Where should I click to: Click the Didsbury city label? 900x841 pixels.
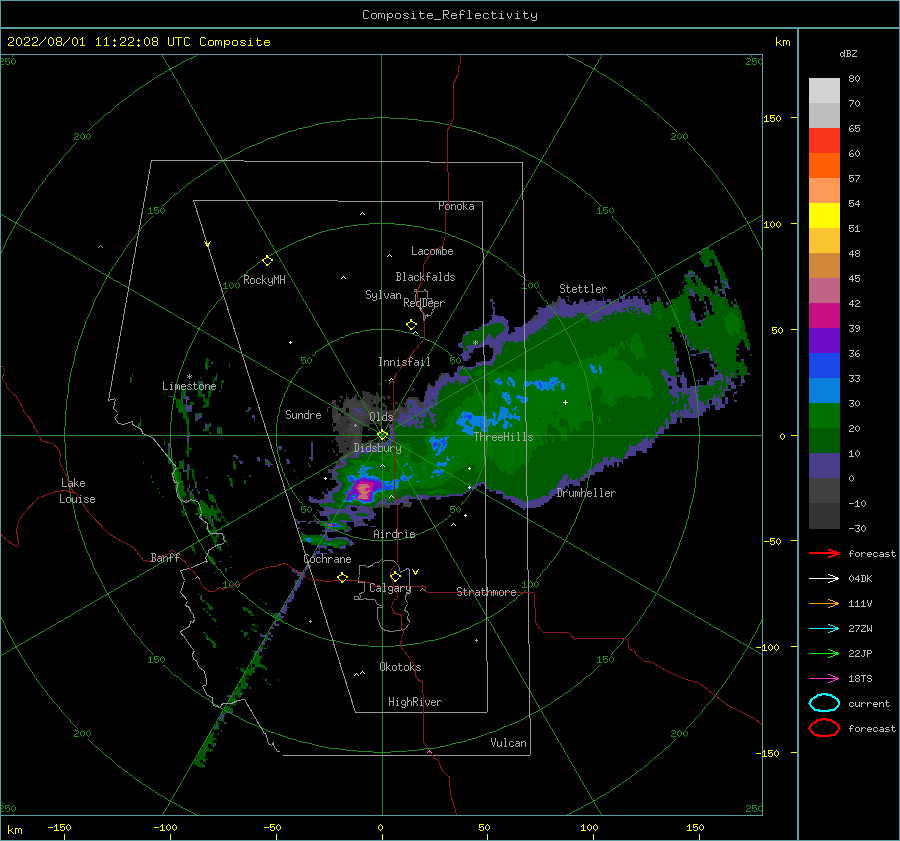[378, 448]
